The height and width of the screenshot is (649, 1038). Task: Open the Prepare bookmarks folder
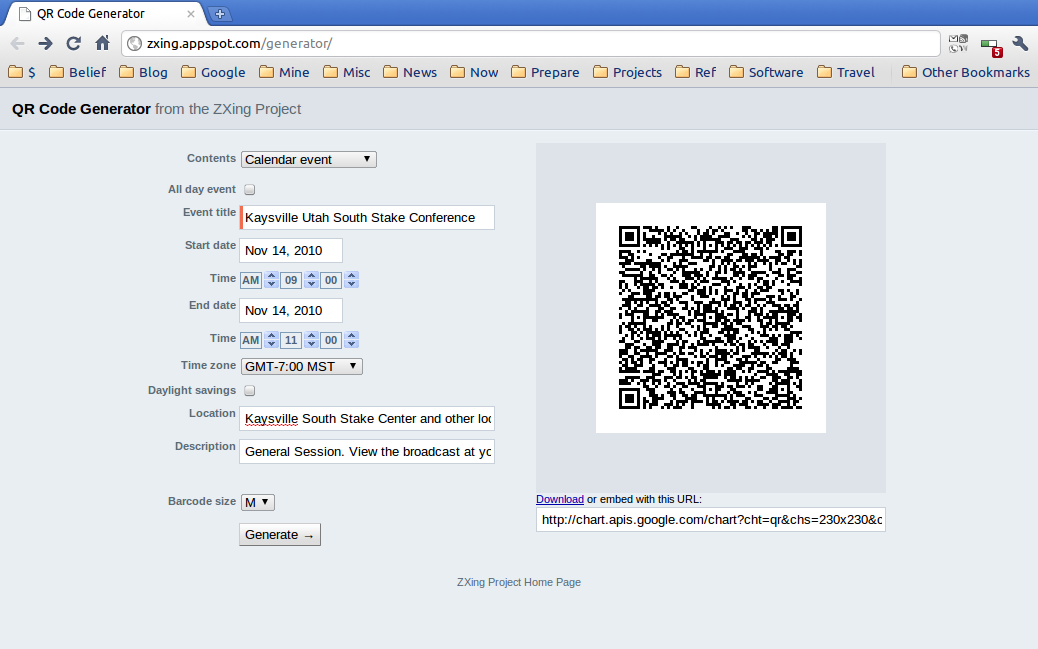tap(545, 72)
